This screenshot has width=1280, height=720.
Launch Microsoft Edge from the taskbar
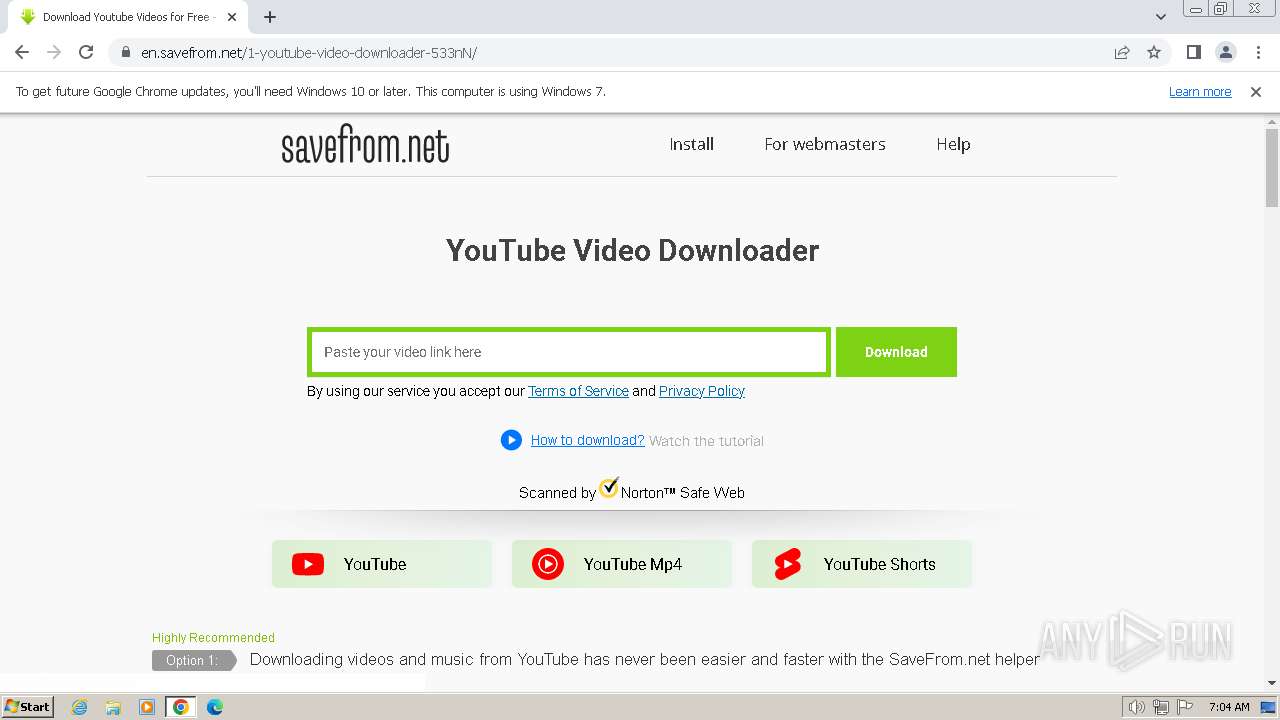(215, 707)
